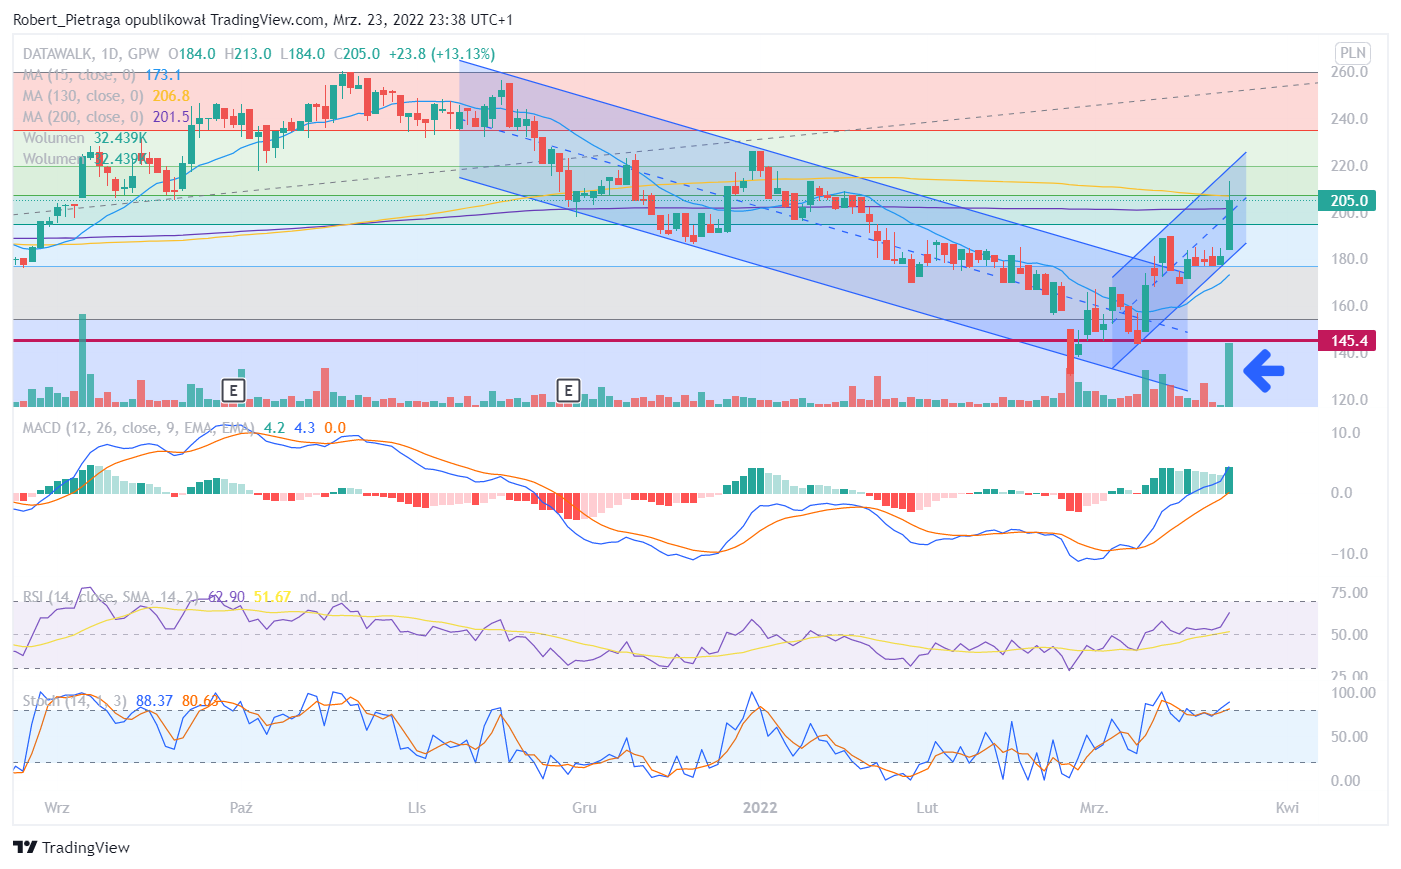Click the low value L184.0
This screenshot has width=1401, height=869.
302,54
